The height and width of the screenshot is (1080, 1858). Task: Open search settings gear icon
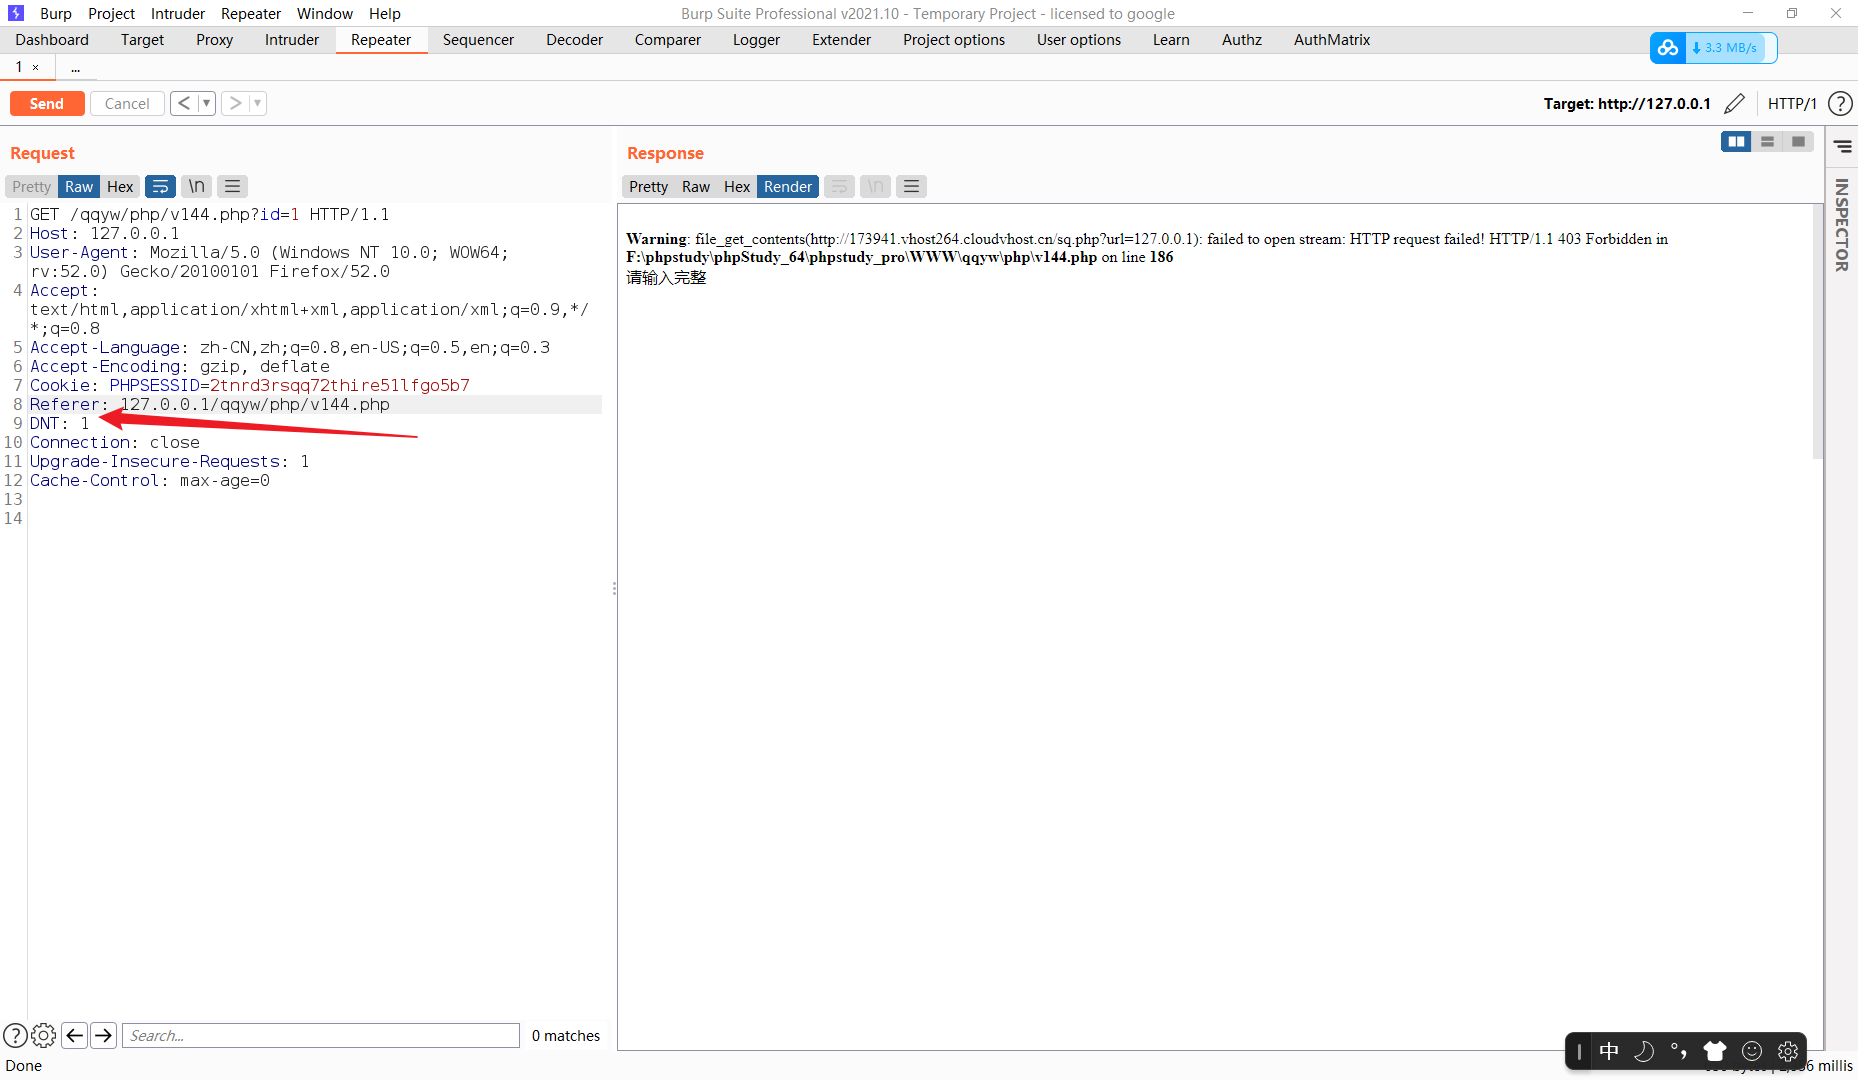click(x=44, y=1035)
